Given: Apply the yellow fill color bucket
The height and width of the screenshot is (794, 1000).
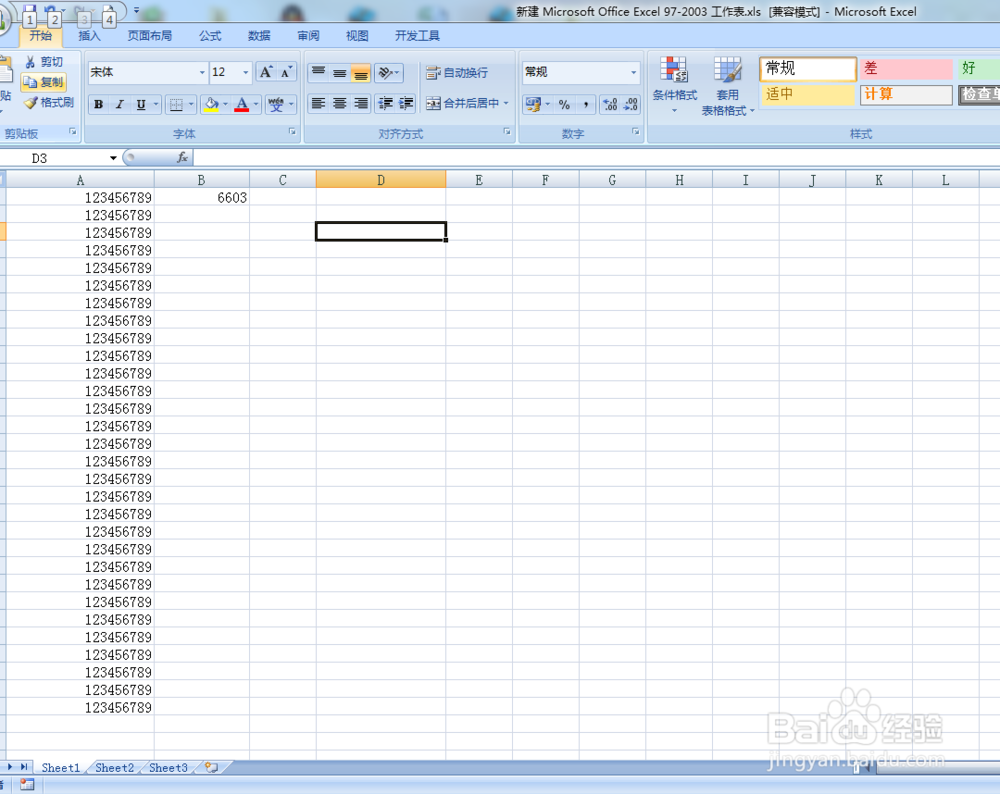Looking at the screenshot, I should click(x=211, y=105).
